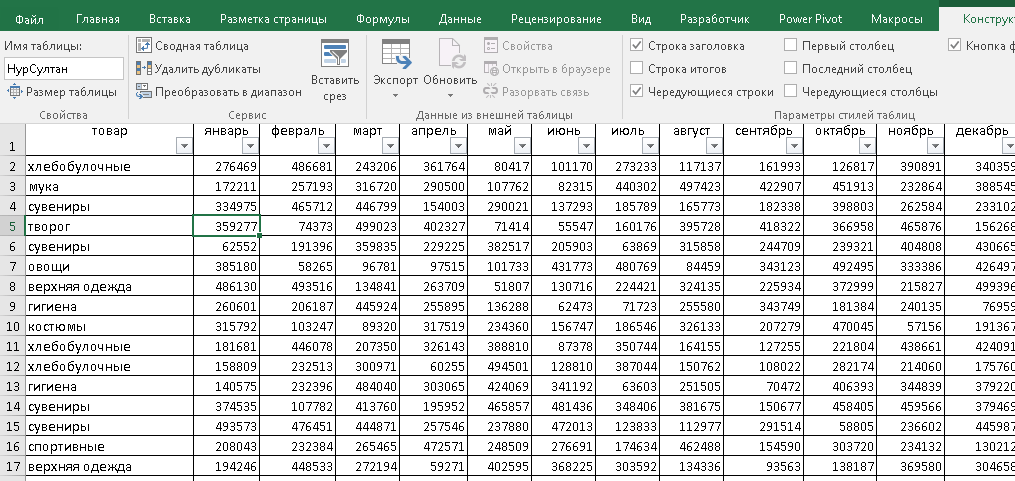Expand the Обновить dropdown arrow
Image resolution: width=1015 pixels, height=481 pixels.
click(x=451, y=96)
